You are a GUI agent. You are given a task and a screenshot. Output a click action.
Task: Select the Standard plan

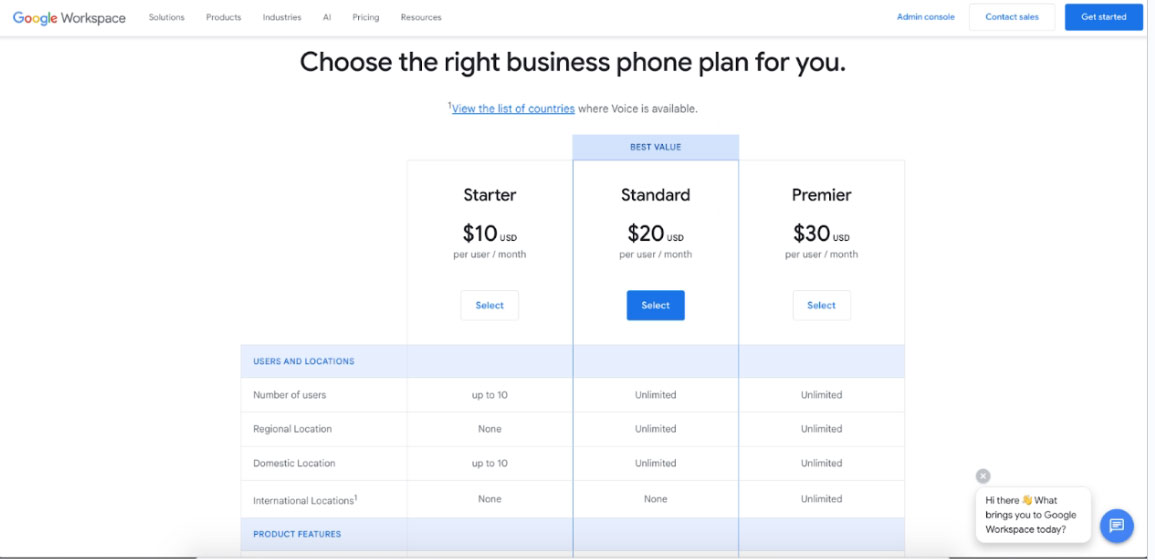coord(656,305)
